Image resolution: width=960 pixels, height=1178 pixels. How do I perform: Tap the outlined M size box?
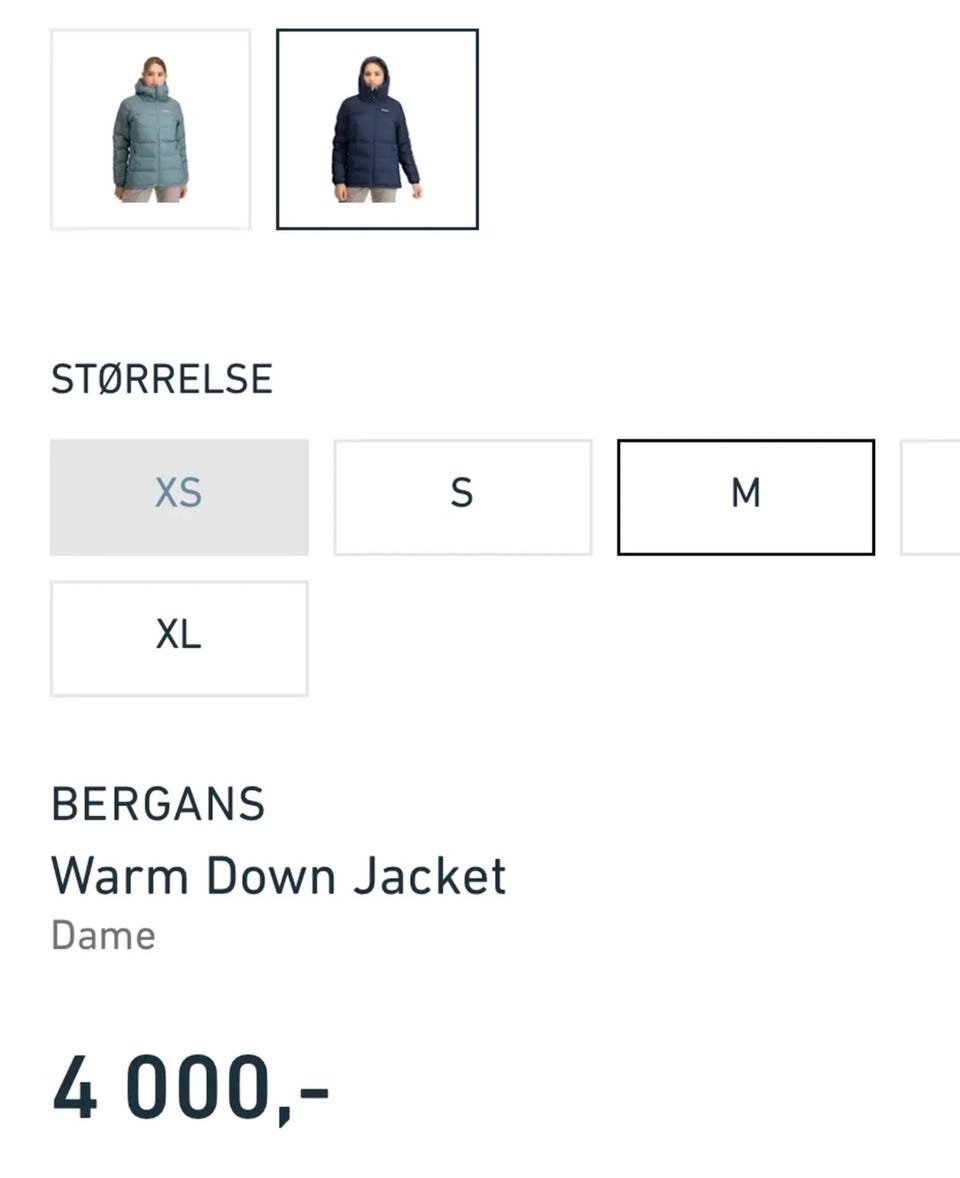pos(746,497)
